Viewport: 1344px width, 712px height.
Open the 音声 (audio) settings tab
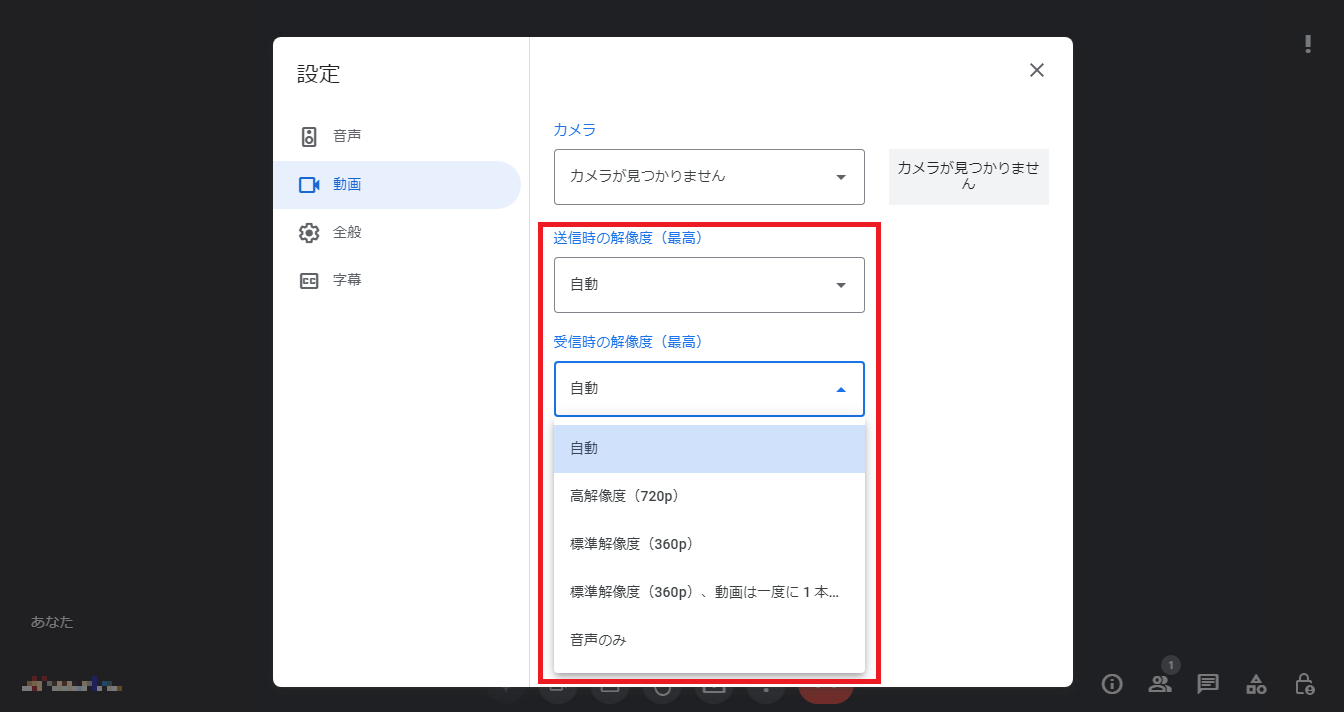tap(346, 137)
